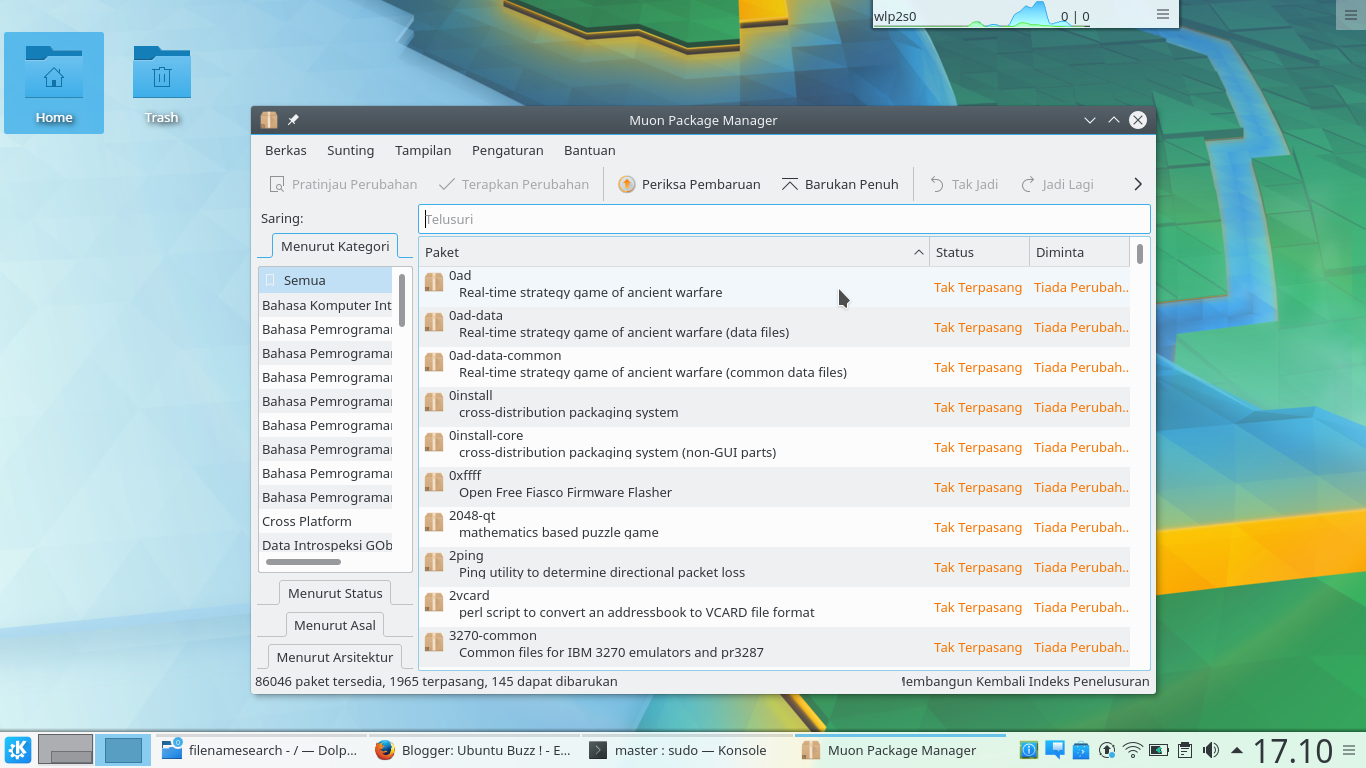Select the Semua category
This screenshot has width=1366, height=768.
click(326, 280)
